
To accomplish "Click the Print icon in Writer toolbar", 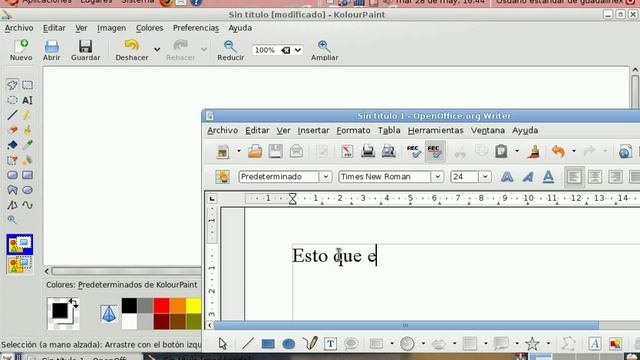I will (x=368, y=151).
